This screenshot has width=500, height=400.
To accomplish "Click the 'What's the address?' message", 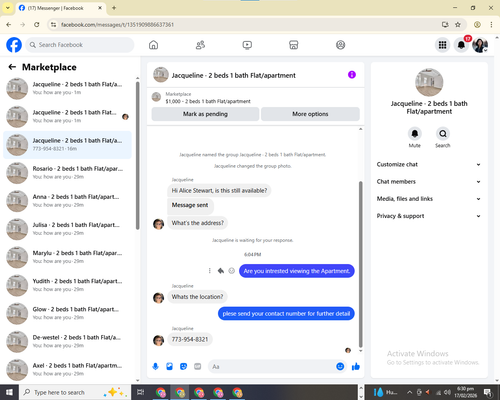I will 198,223.
